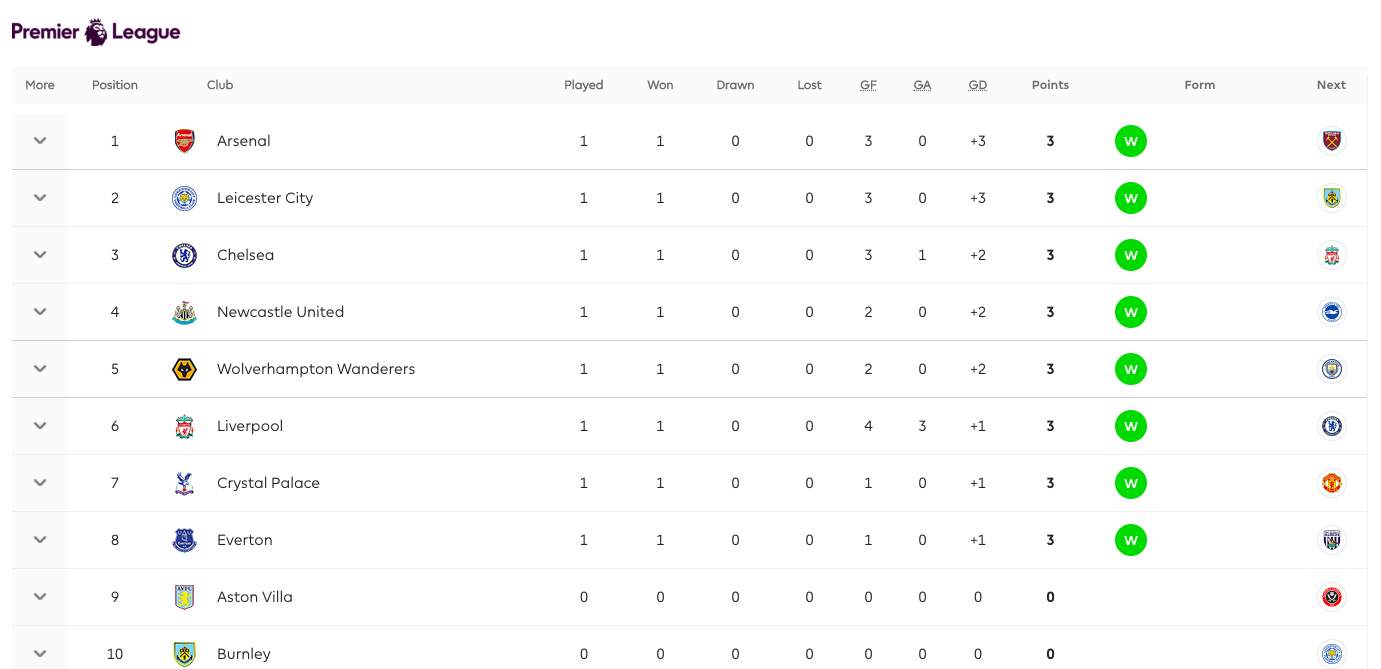Click Newcastle United's next opponent Brighton badge
1381x669 pixels.
click(x=1331, y=312)
